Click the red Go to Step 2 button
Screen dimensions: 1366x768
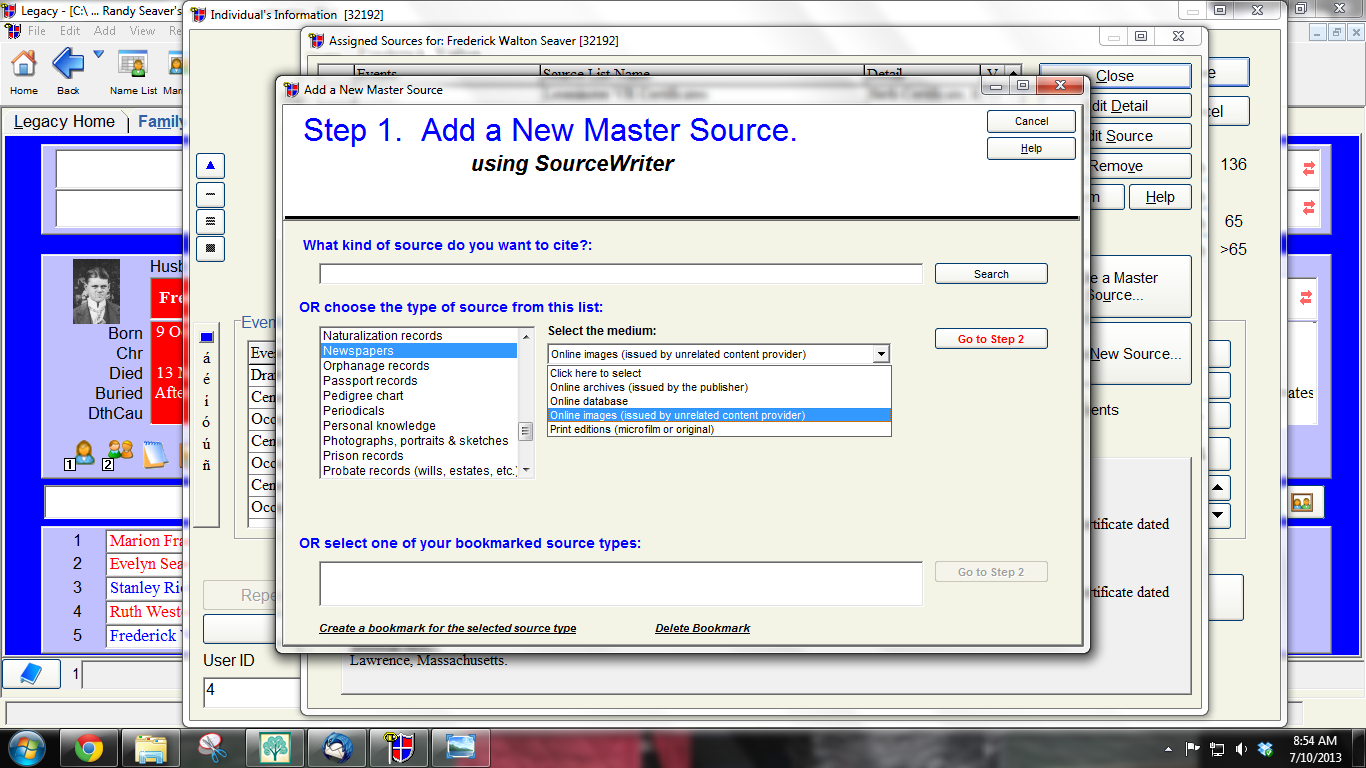(x=991, y=339)
